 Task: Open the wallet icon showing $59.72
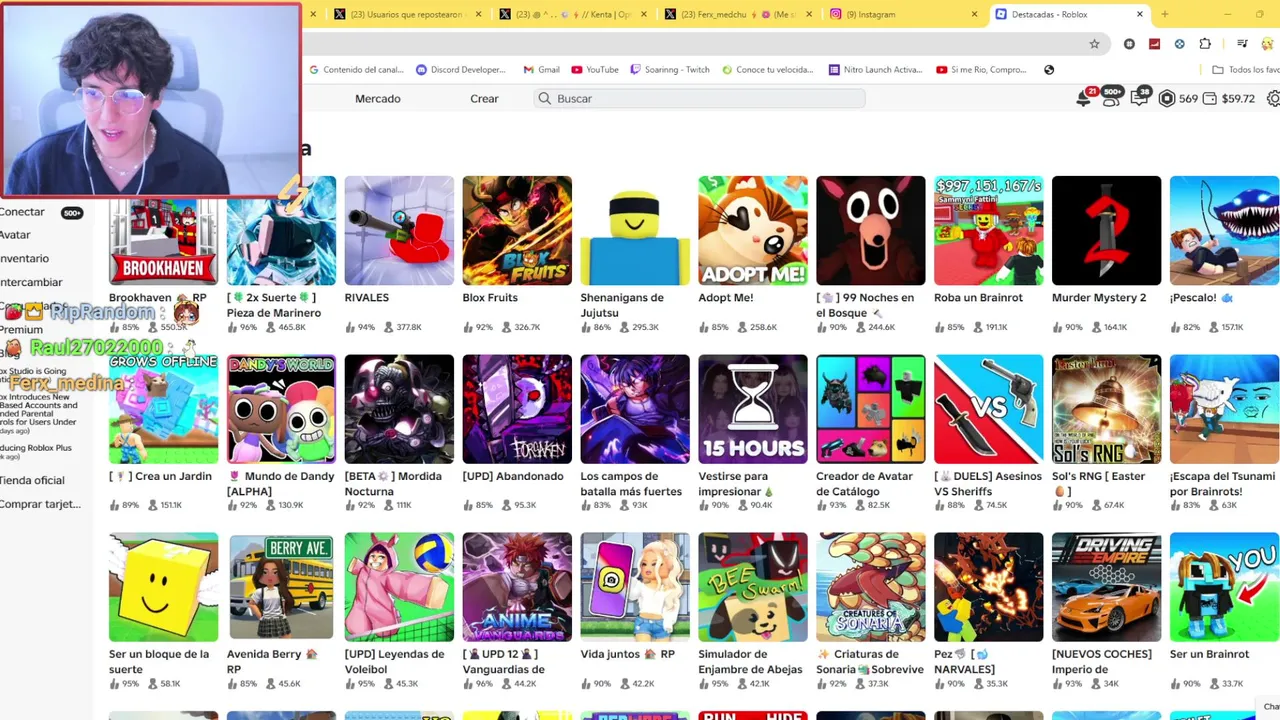(x=1210, y=98)
